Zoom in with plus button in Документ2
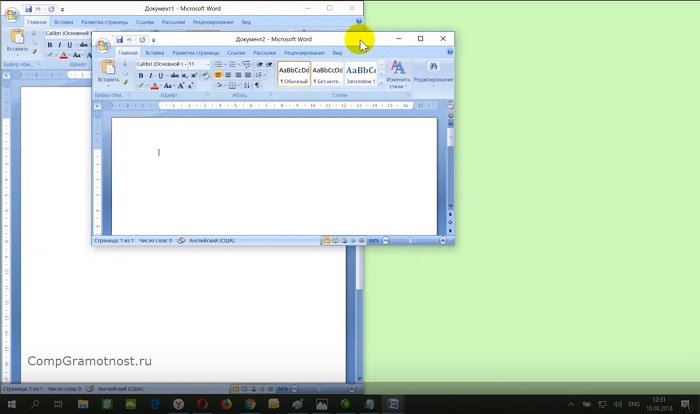 [x=442, y=241]
